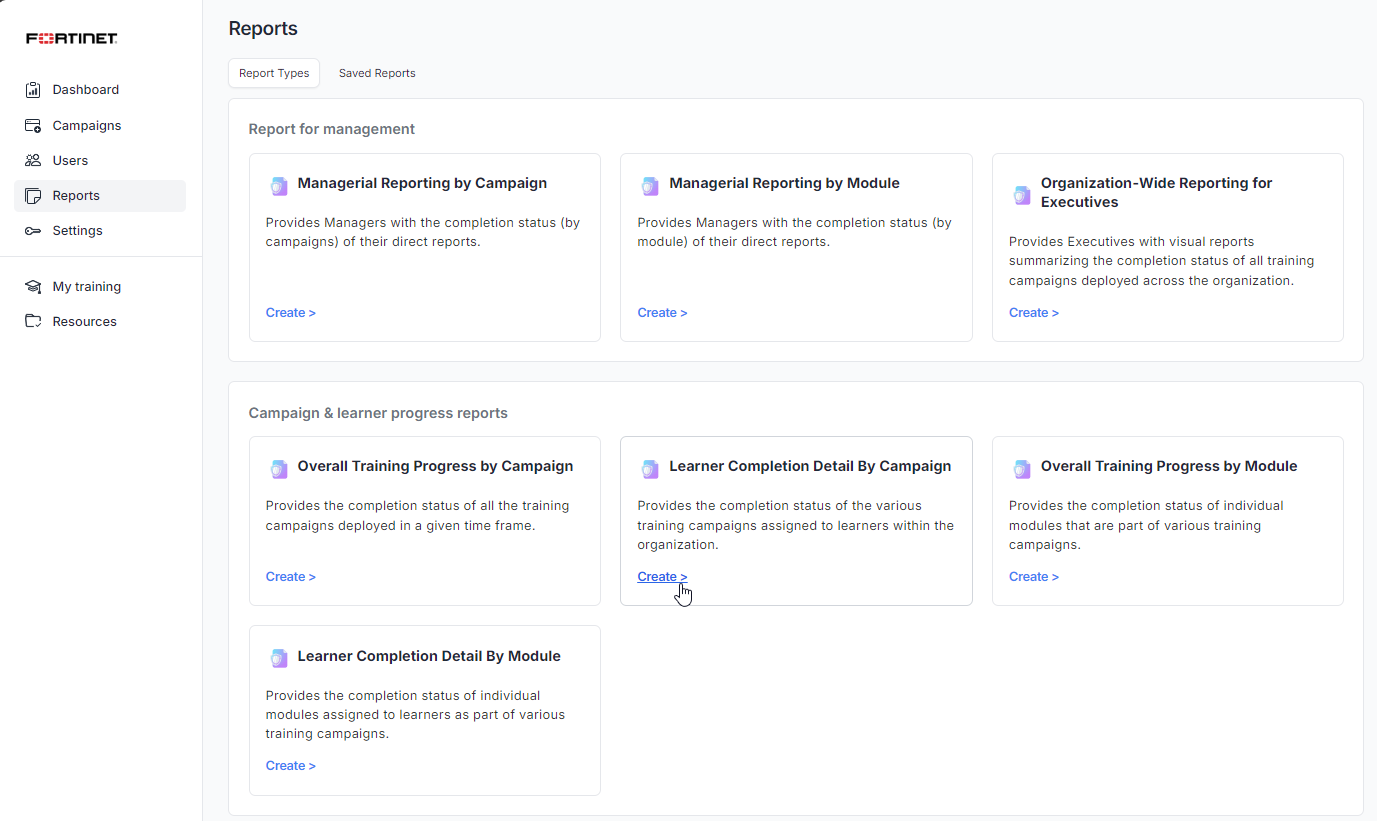The width and height of the screenshot is (1377, 821).
Task: Select the Report Types tab
Action: point(274,72)
